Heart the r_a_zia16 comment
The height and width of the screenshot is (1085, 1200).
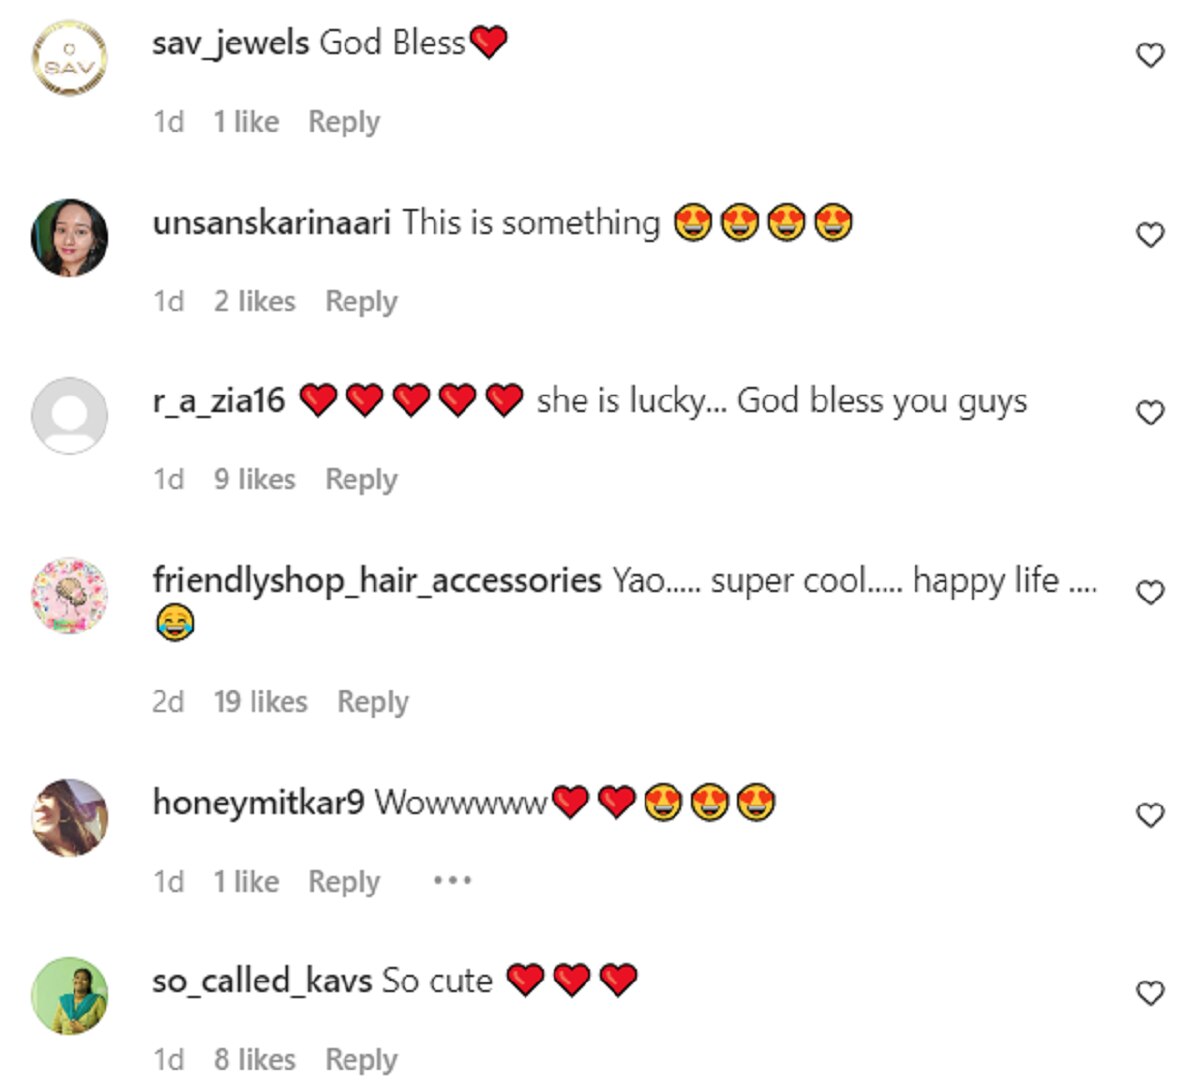pos(1151,412)
